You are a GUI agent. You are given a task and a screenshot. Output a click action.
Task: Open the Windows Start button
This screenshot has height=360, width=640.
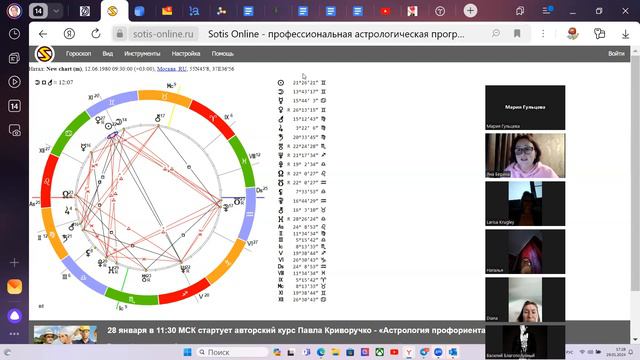(187, 352)
